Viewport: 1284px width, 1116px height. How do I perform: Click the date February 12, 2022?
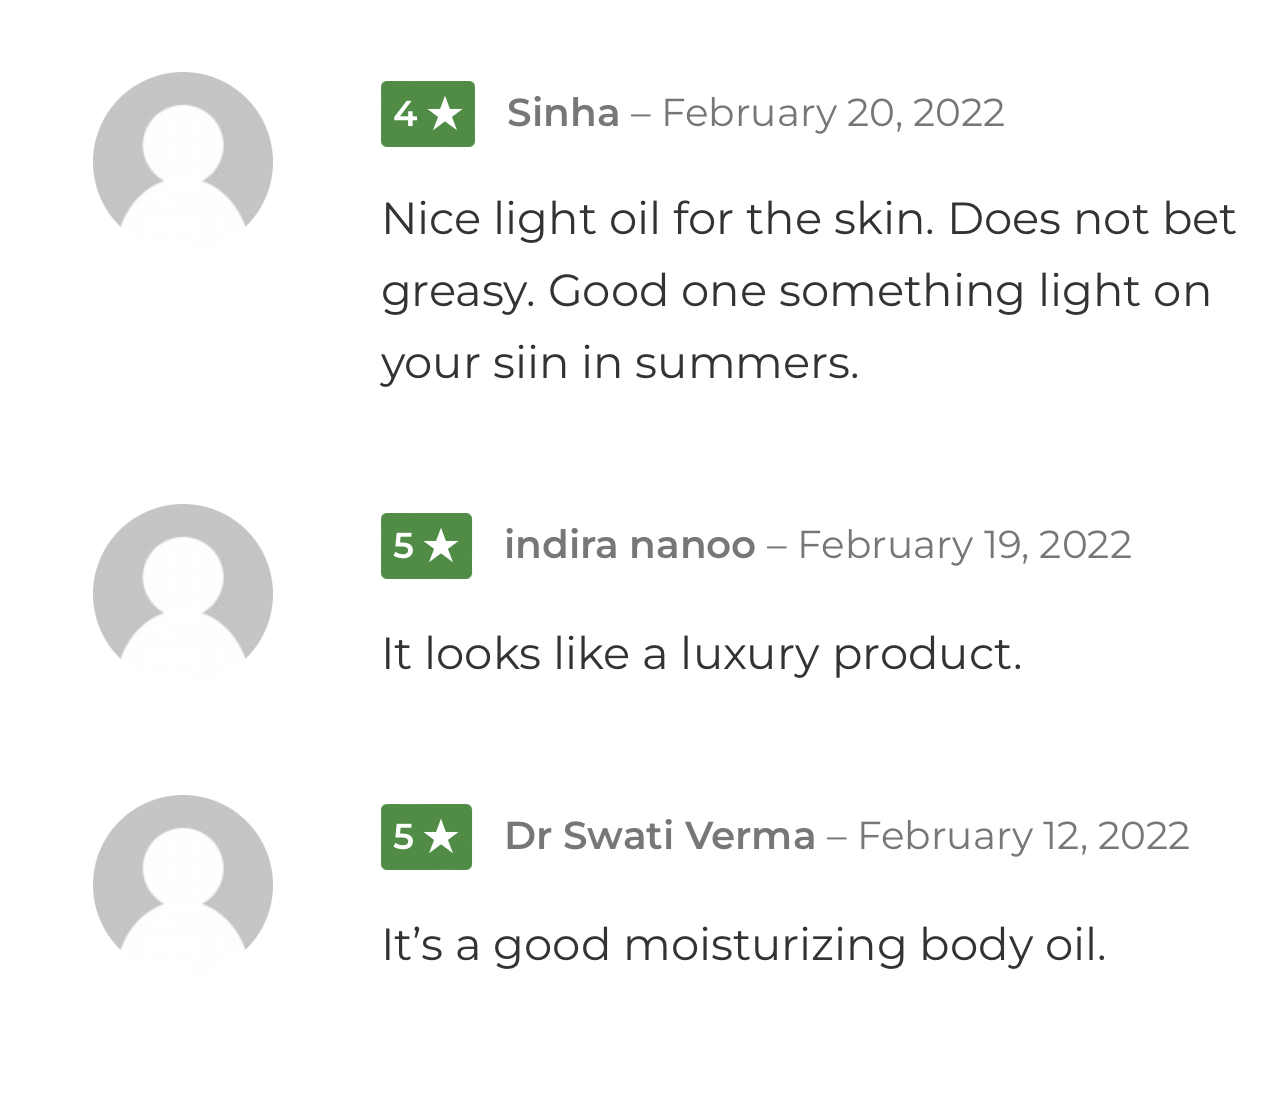(1023, 836)
